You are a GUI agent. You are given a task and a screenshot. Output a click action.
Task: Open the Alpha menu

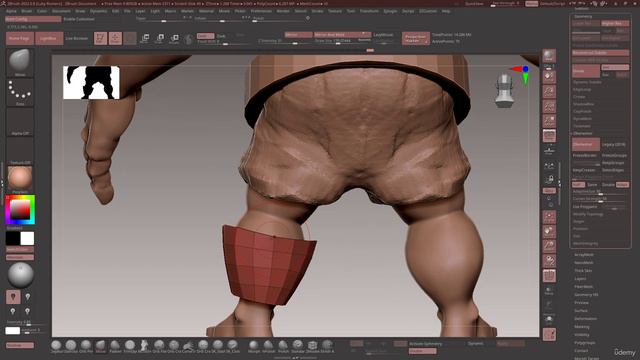[x=11, y=11]
